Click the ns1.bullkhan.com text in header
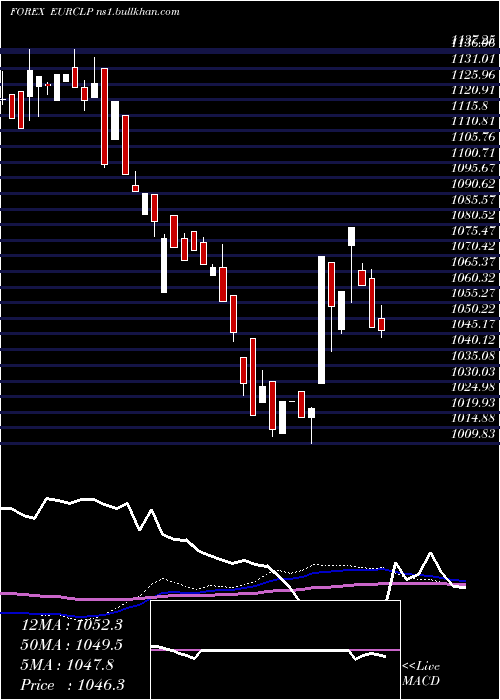Viewport: 500px width, 700px height. [138, 12]
